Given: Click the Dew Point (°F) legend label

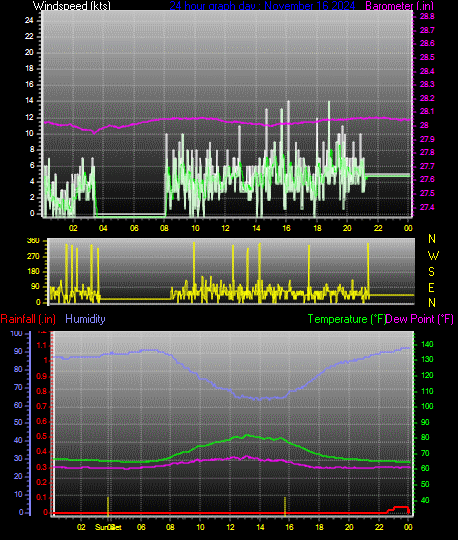Looking at the screenshot, I should point(419,319).
